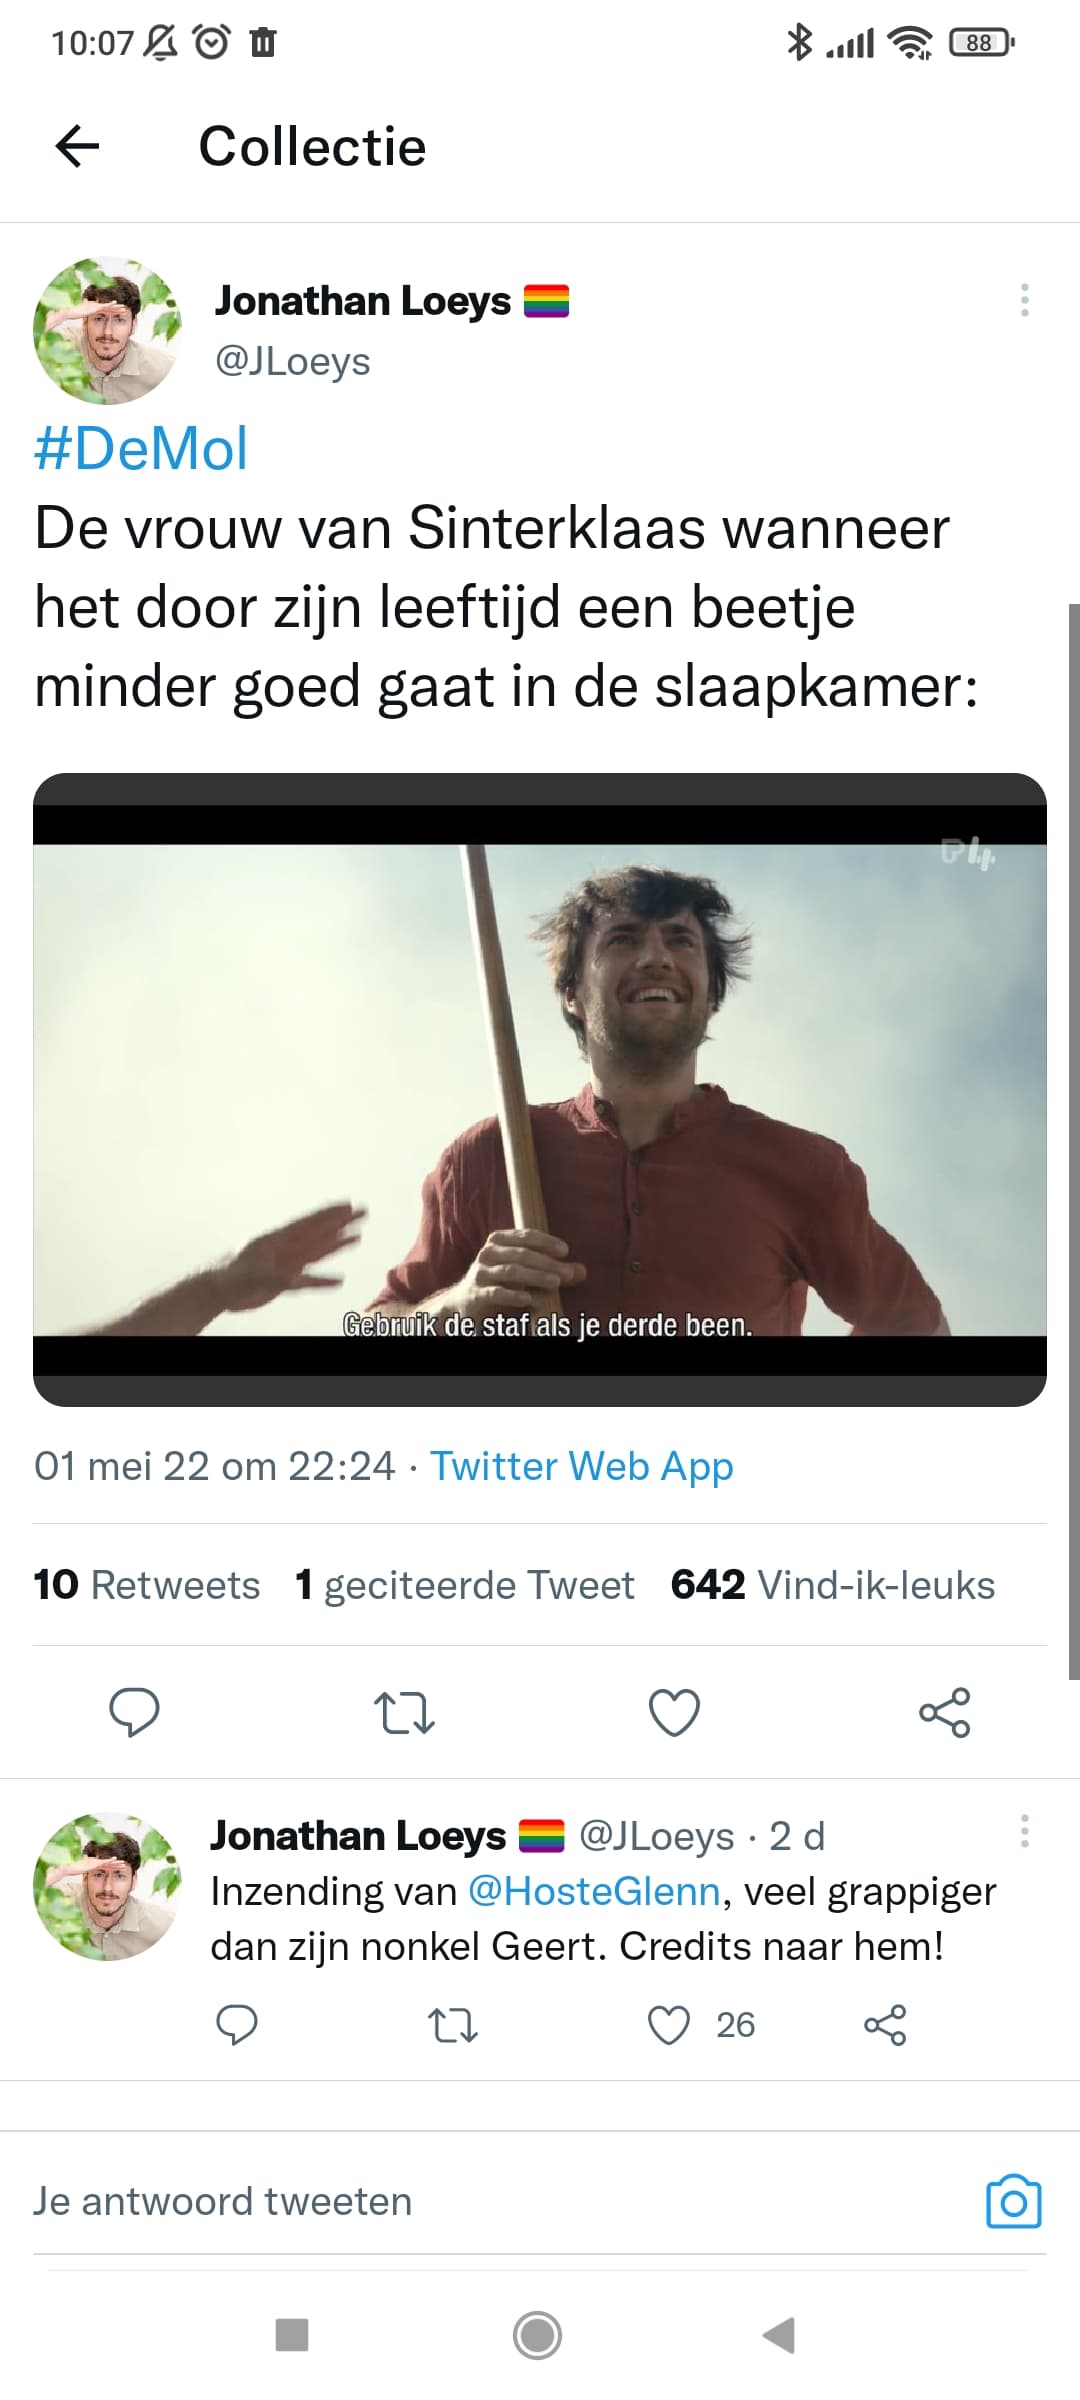Tap the back arrow next to Collectie
Viewport: 1080px width, 2400px height.
coord(77,147)
